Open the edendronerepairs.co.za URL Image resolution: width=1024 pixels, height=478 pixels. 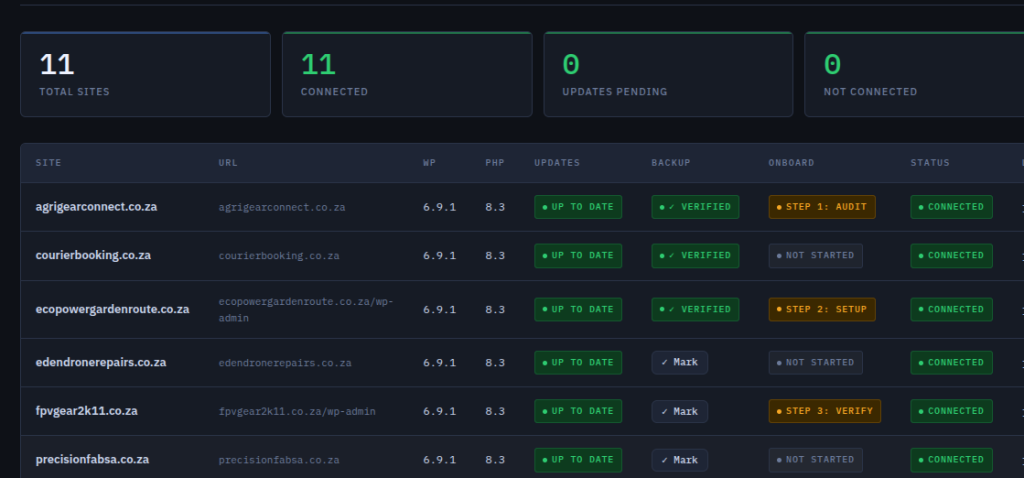285,363
